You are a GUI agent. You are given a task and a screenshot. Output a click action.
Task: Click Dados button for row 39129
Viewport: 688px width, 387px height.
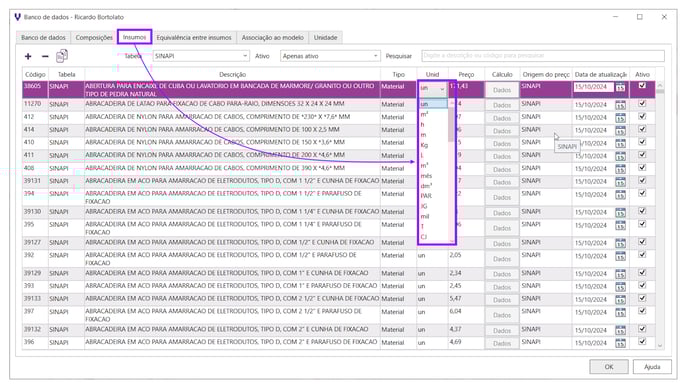tap(502, 274)
